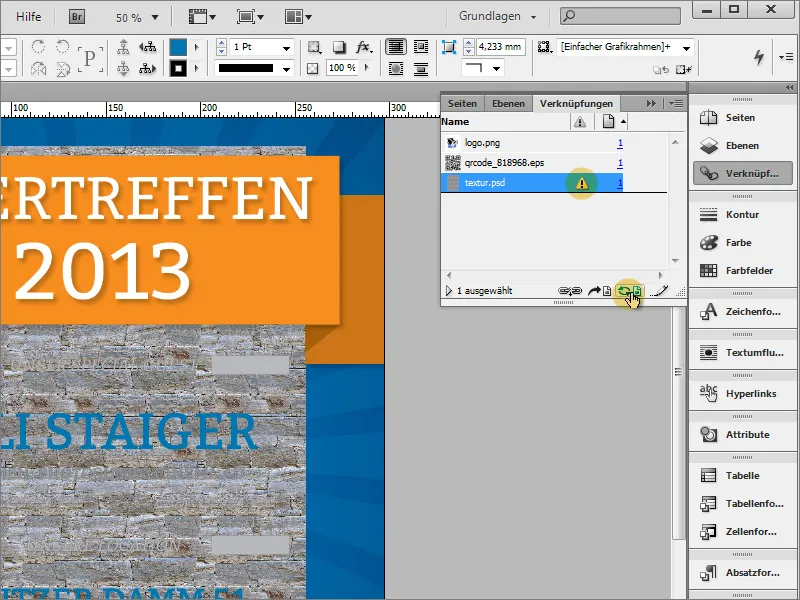
Task: Switch to the Ebenen tab
Action: tap(508, 104)
